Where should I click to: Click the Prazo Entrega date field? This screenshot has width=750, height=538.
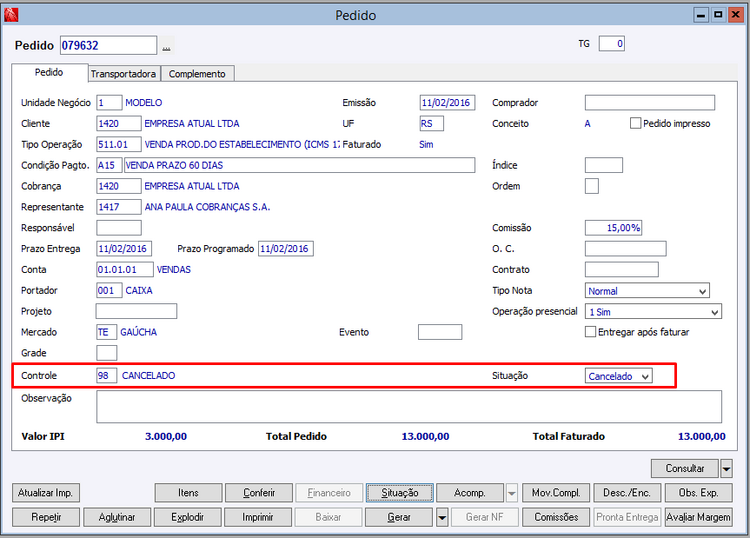tap(124, 249)
